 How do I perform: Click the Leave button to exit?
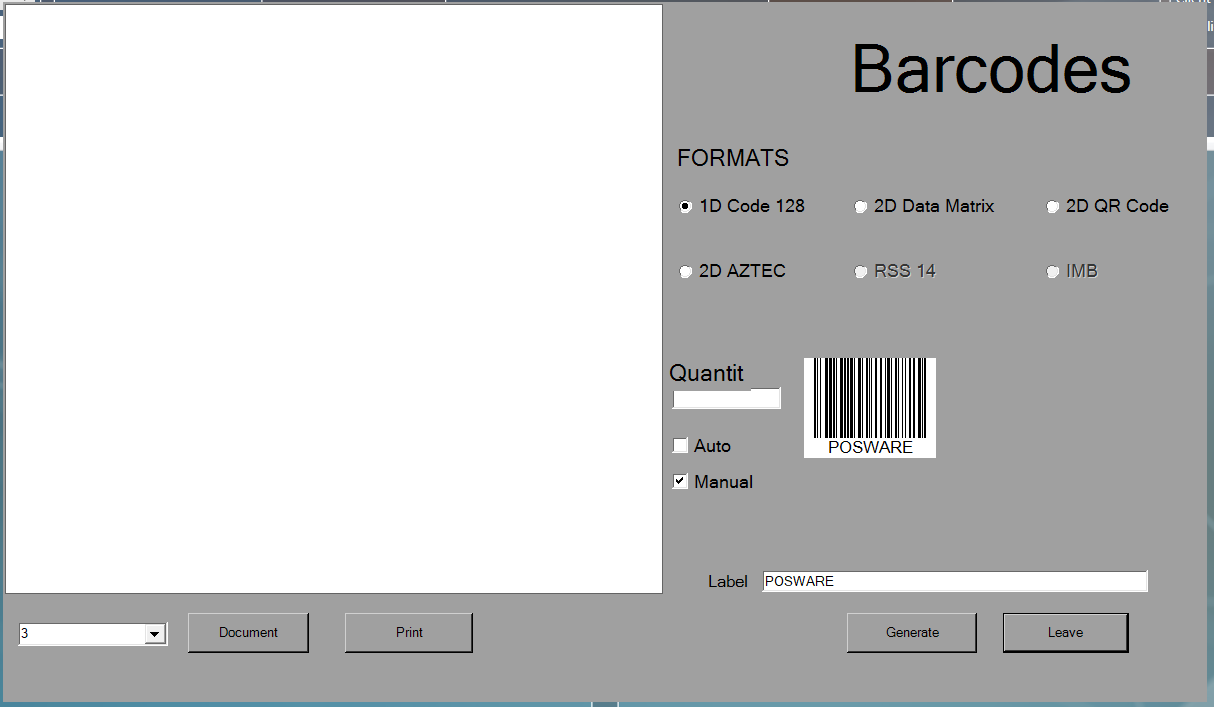click(1065, 632)
